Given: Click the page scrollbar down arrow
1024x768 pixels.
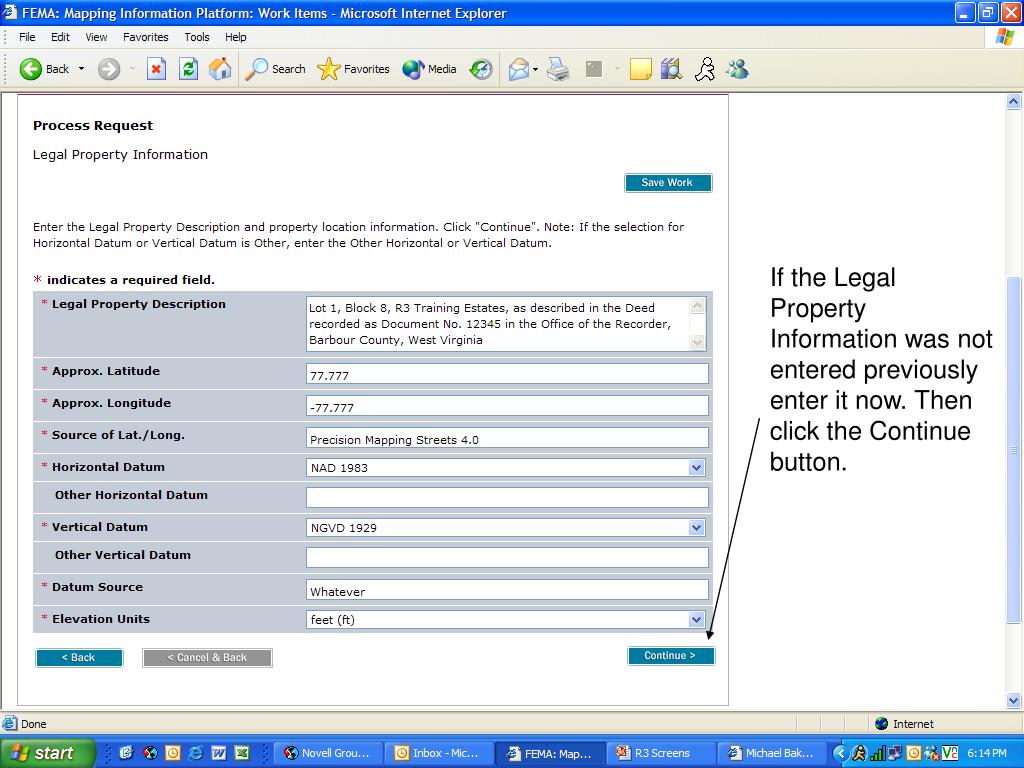Looking at the screenshot, I should point(1014,701).
